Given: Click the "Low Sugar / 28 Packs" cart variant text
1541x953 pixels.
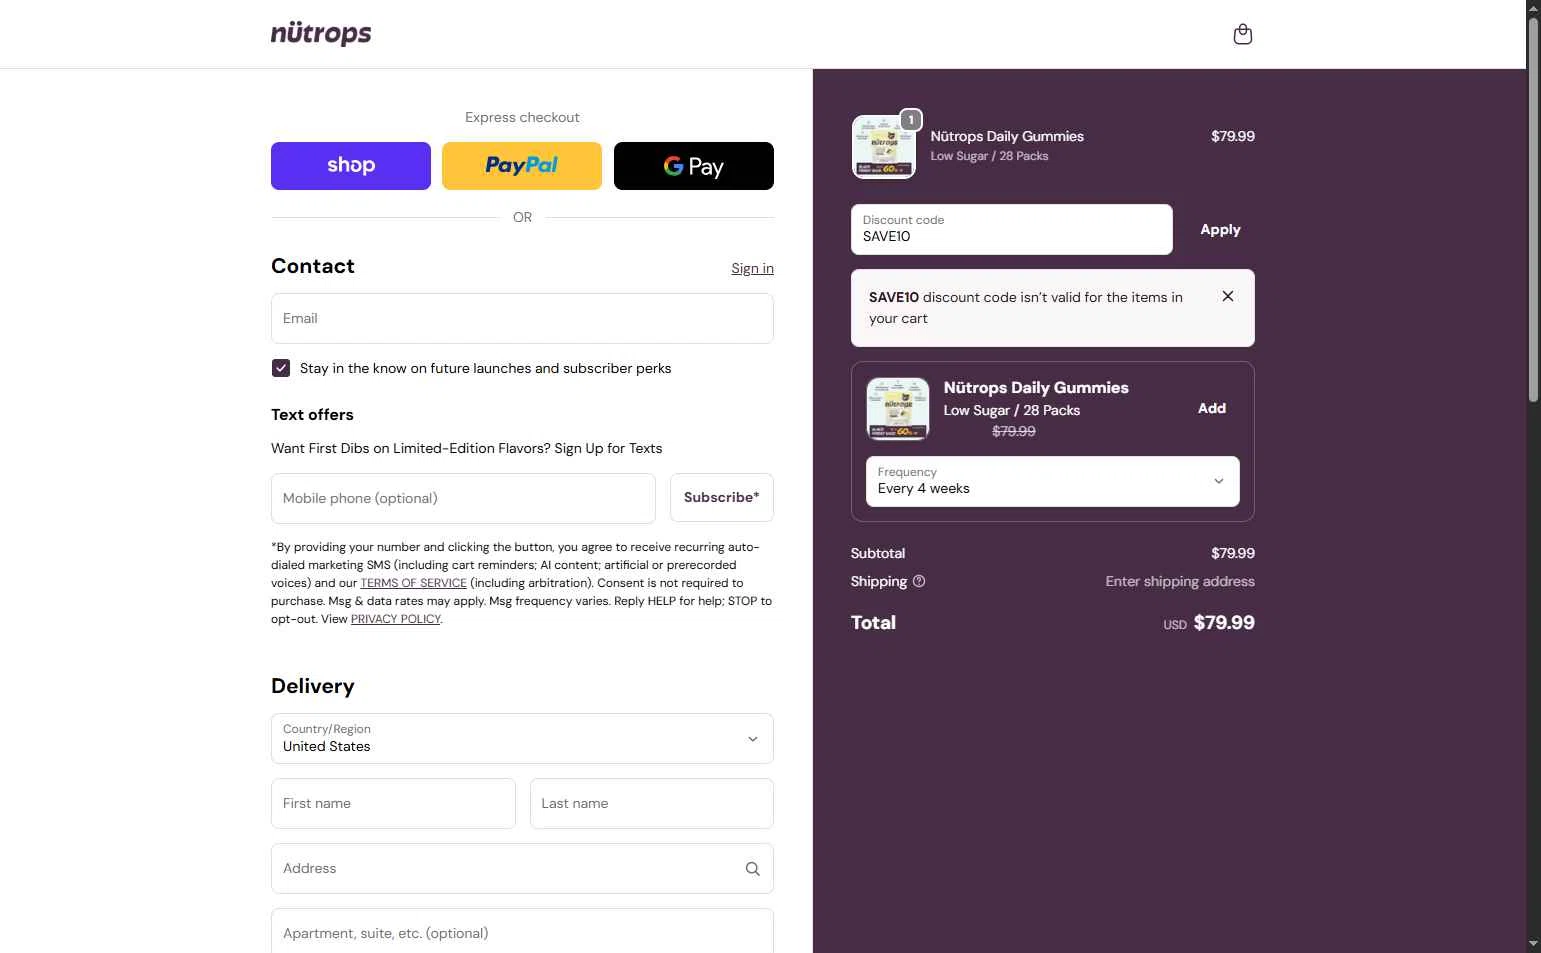Looking at the screenshot, I should [x=989, y=156].
